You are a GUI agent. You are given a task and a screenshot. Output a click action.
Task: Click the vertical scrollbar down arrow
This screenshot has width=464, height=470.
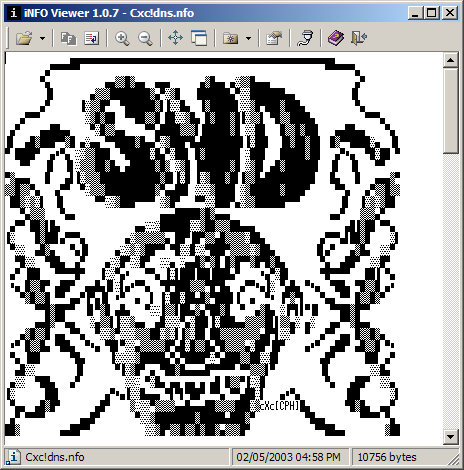point(450,437)
